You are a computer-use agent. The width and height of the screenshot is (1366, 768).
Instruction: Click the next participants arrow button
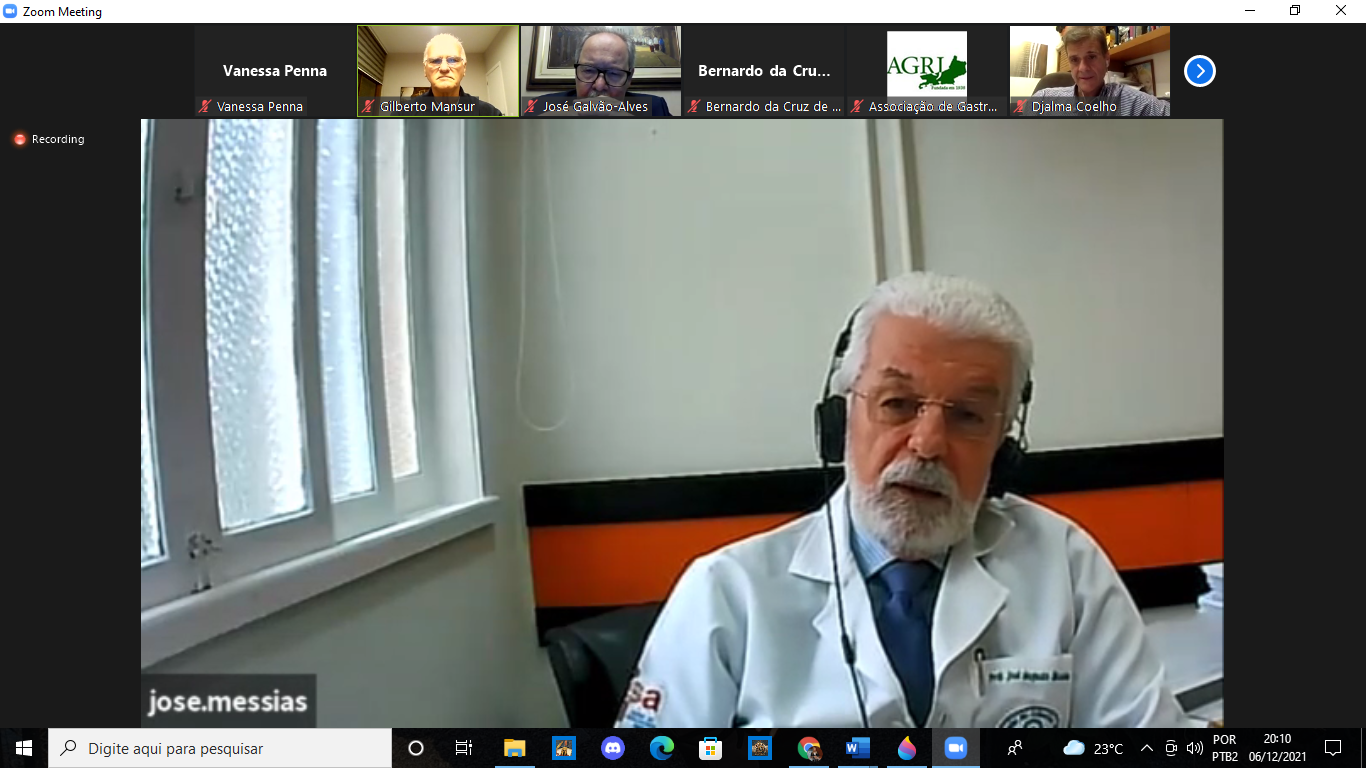[1199, 71]
